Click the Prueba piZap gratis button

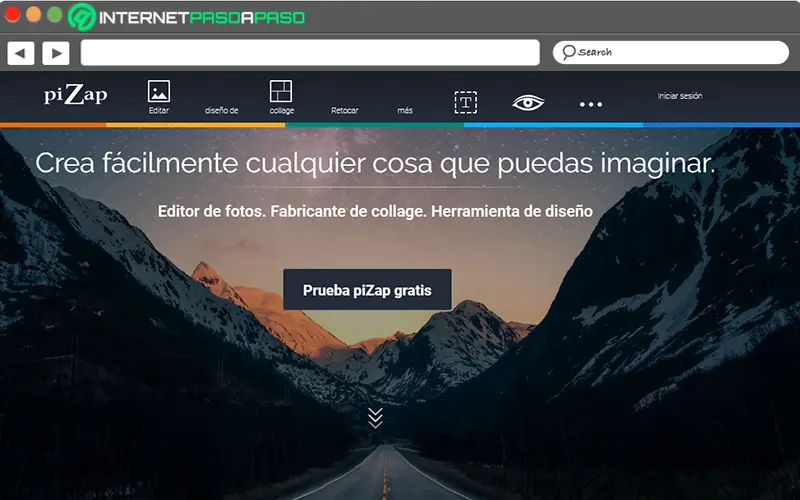[367, 290]
